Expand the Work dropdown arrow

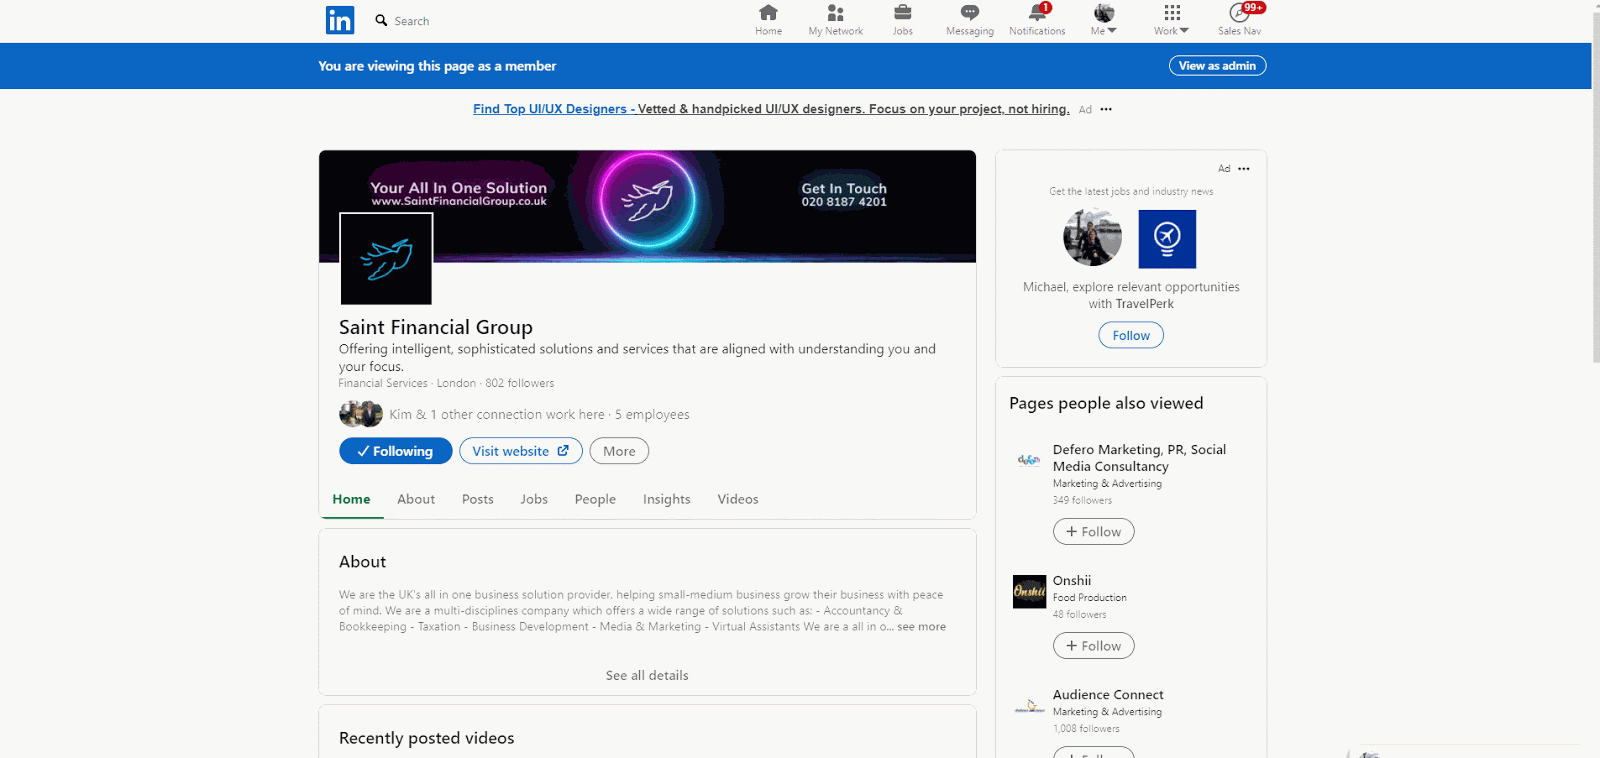click(x=1184, y=31)
